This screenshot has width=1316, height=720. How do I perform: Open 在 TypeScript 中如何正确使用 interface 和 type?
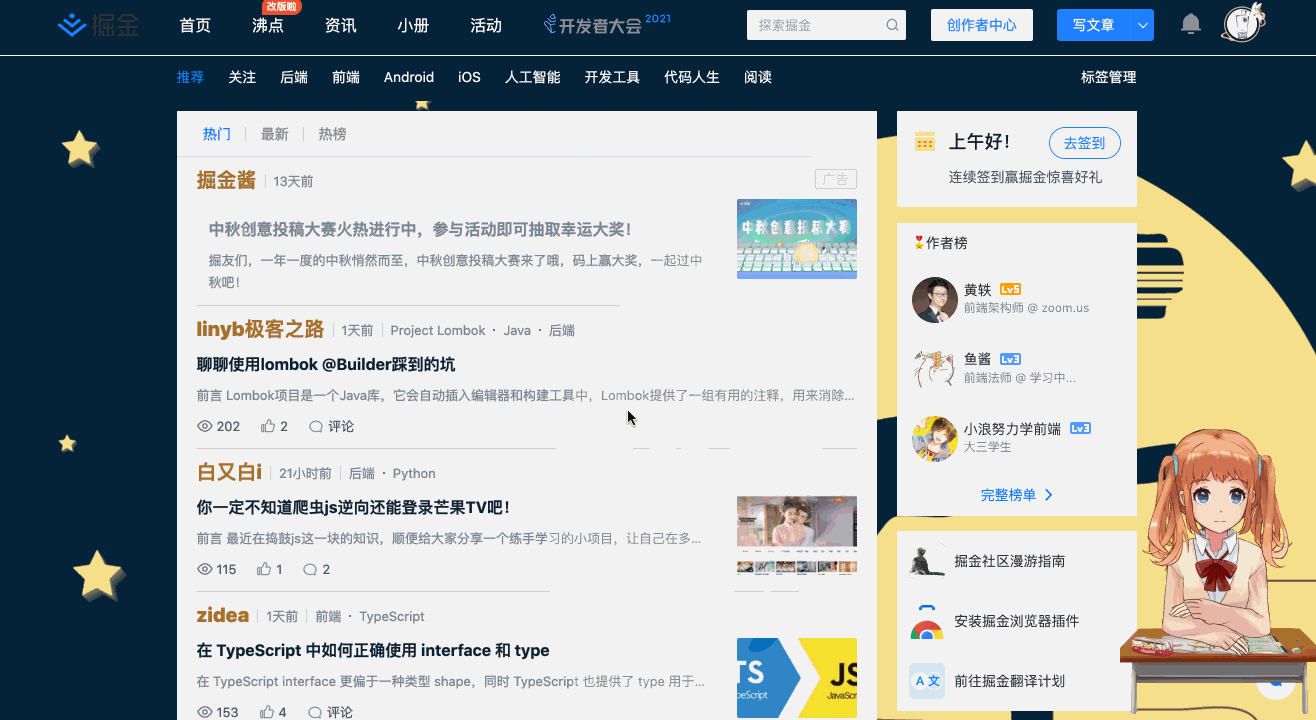[x=373, y=650]
